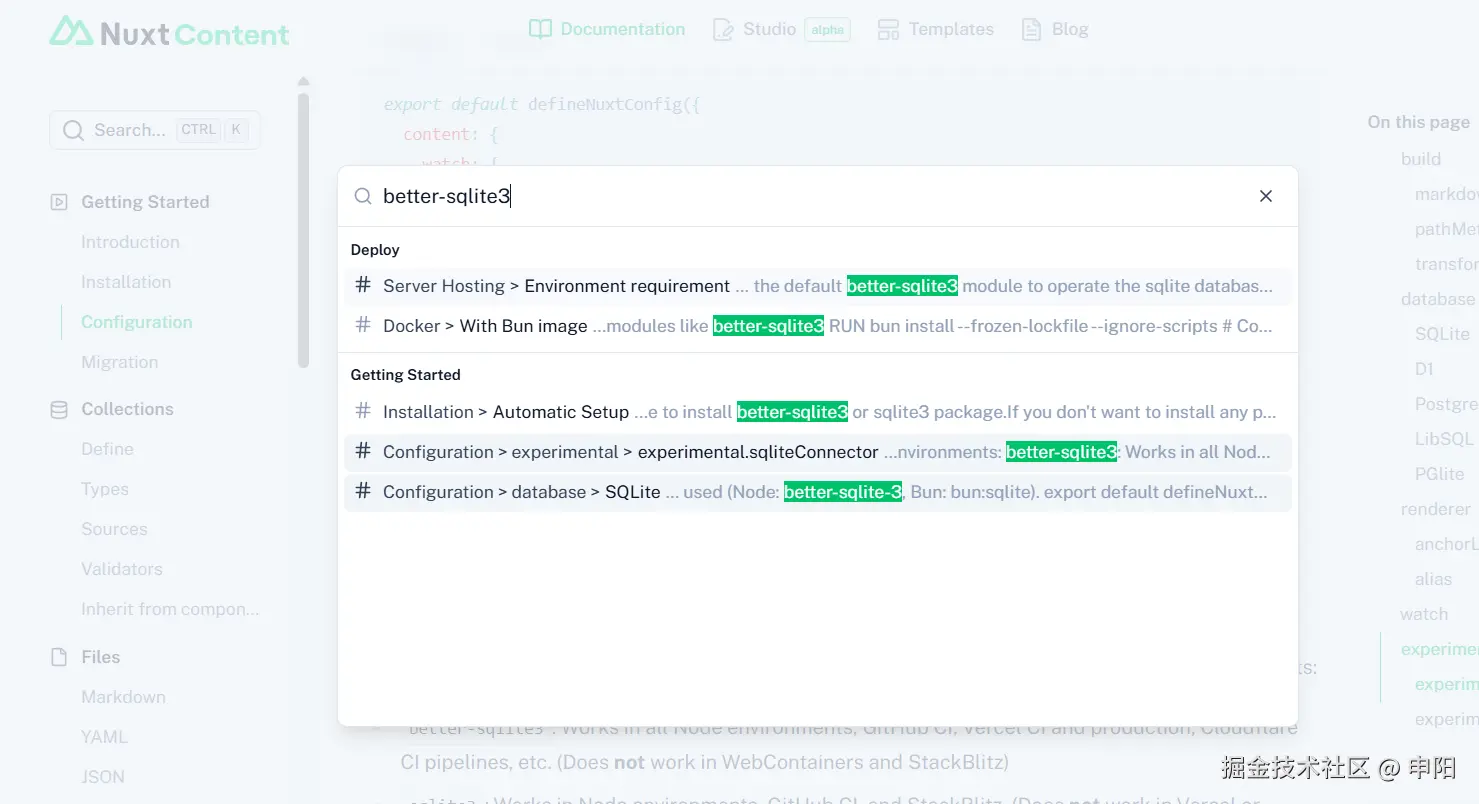Screen dimensions: 1479x804
Task: Close the search dialog with X
Action: [x=1266, y=196]
